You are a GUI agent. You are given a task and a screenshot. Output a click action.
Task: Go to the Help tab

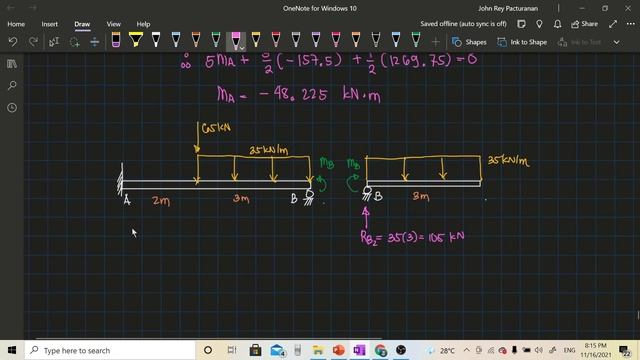[143, 24]
